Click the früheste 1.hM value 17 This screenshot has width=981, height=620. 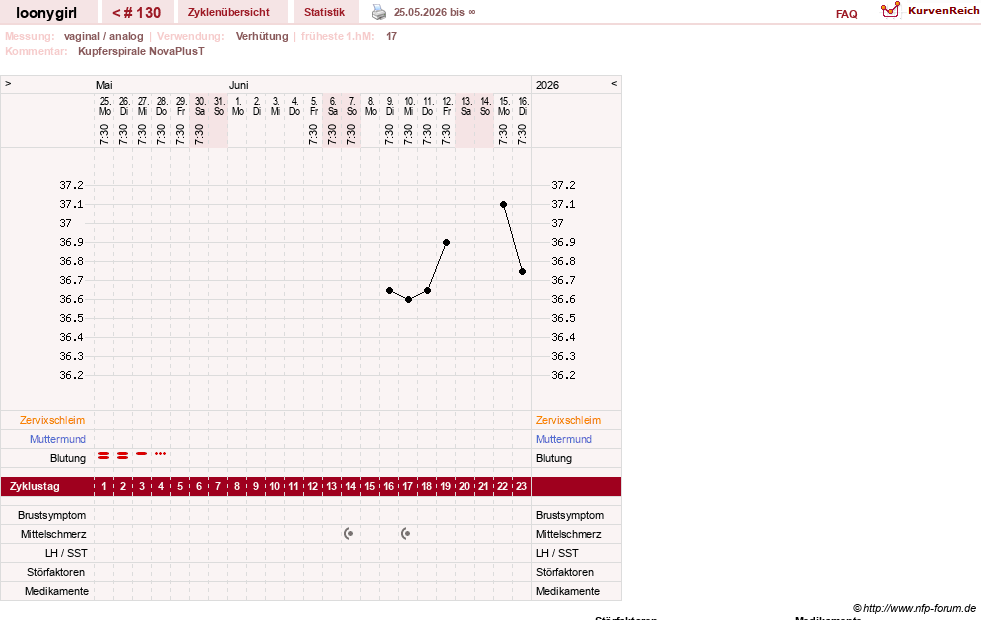(392, 36)
